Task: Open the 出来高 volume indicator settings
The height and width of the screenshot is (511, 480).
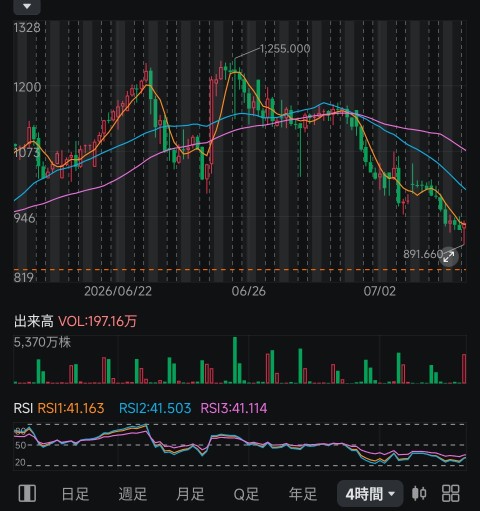Action: coord(34,321)
